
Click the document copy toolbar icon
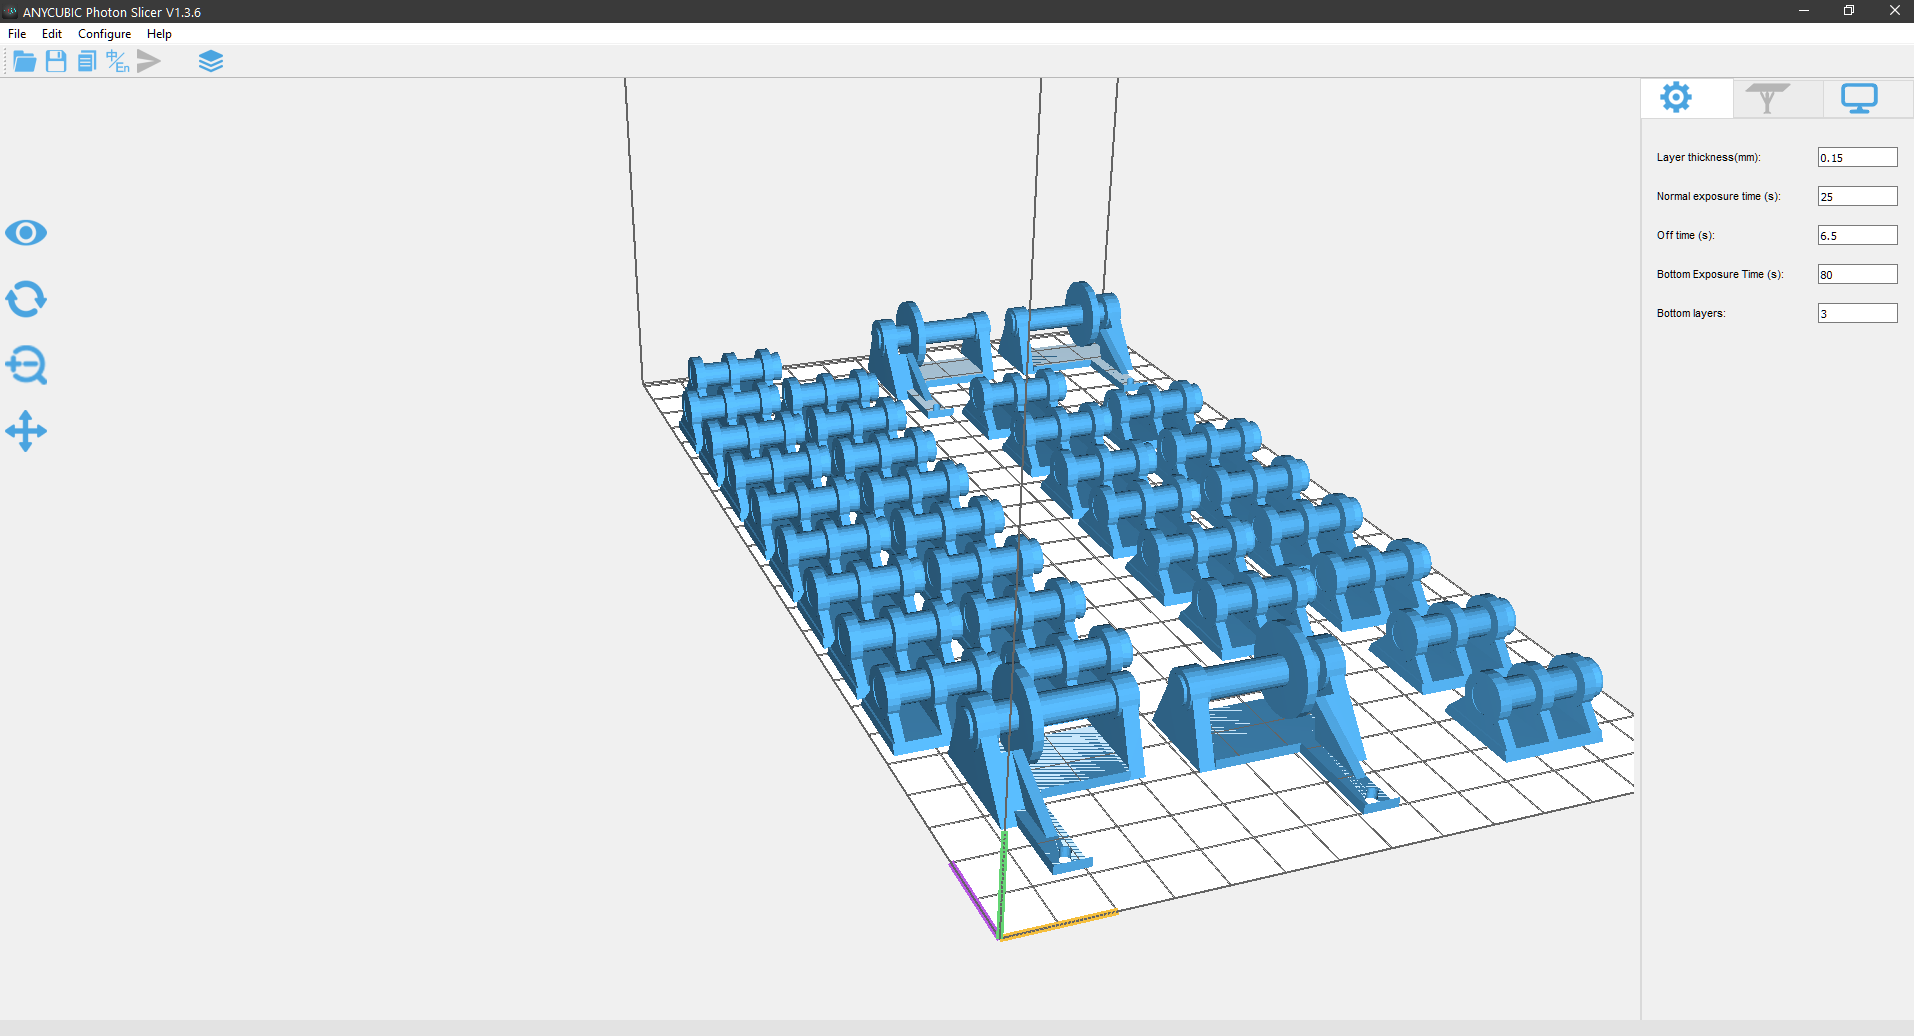(87, 62)
